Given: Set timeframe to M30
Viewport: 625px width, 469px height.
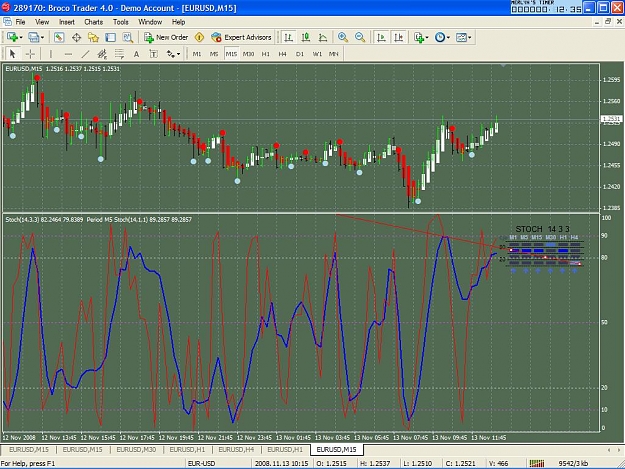Looking at the screenshot, I should point(248,54).
